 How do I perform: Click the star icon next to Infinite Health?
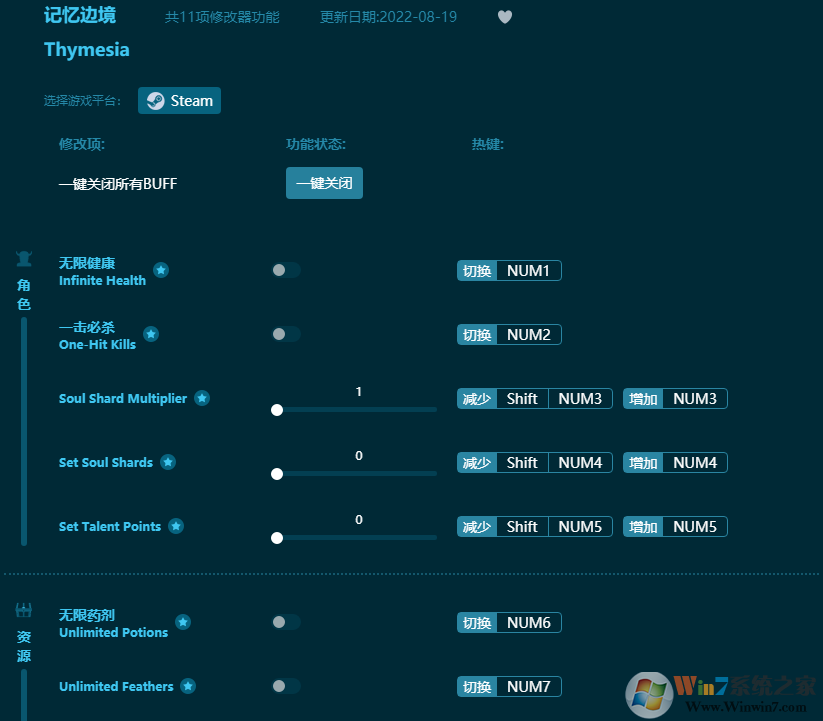pyautogui.click(x=161, y=270)
